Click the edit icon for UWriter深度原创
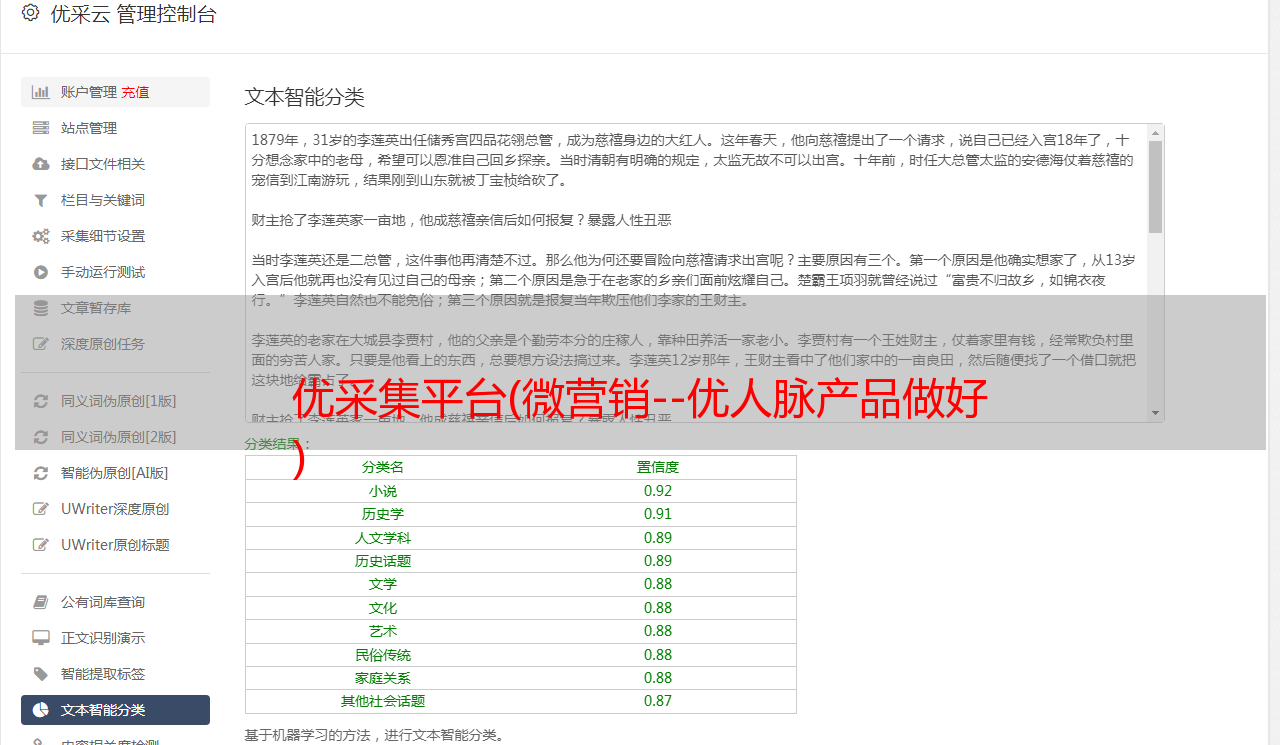The image size is (1280, 745). [40, 509]
